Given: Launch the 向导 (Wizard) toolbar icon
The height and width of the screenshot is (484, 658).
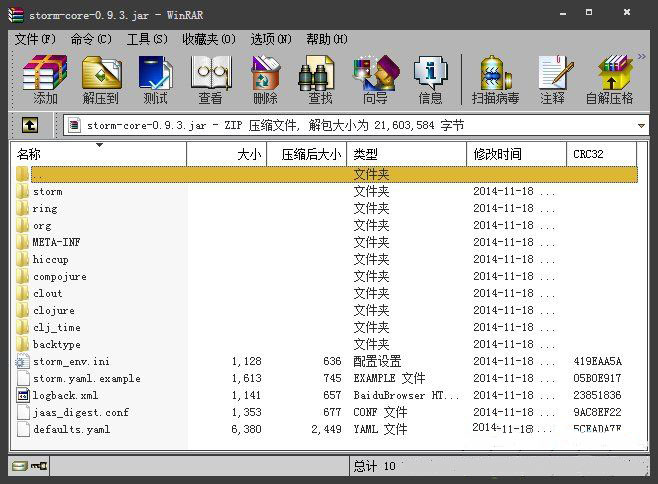Looking at the screenshot, I should point(375,80).
